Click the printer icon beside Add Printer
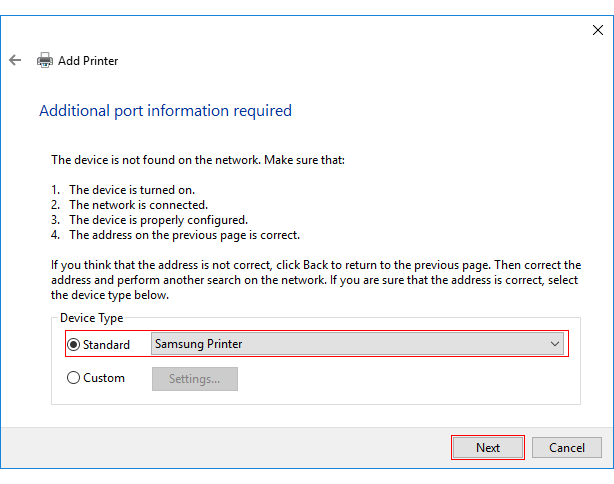Screen dimensions: 614x484 45,60
